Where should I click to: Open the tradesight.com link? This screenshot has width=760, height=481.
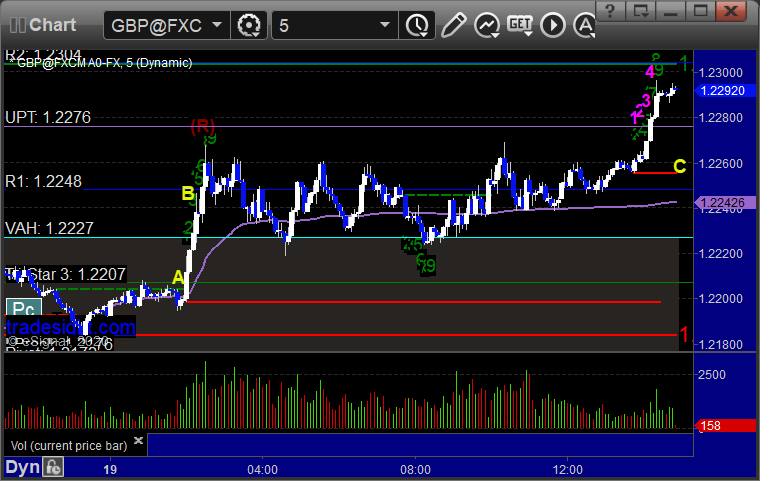click(x=71, y=327)
